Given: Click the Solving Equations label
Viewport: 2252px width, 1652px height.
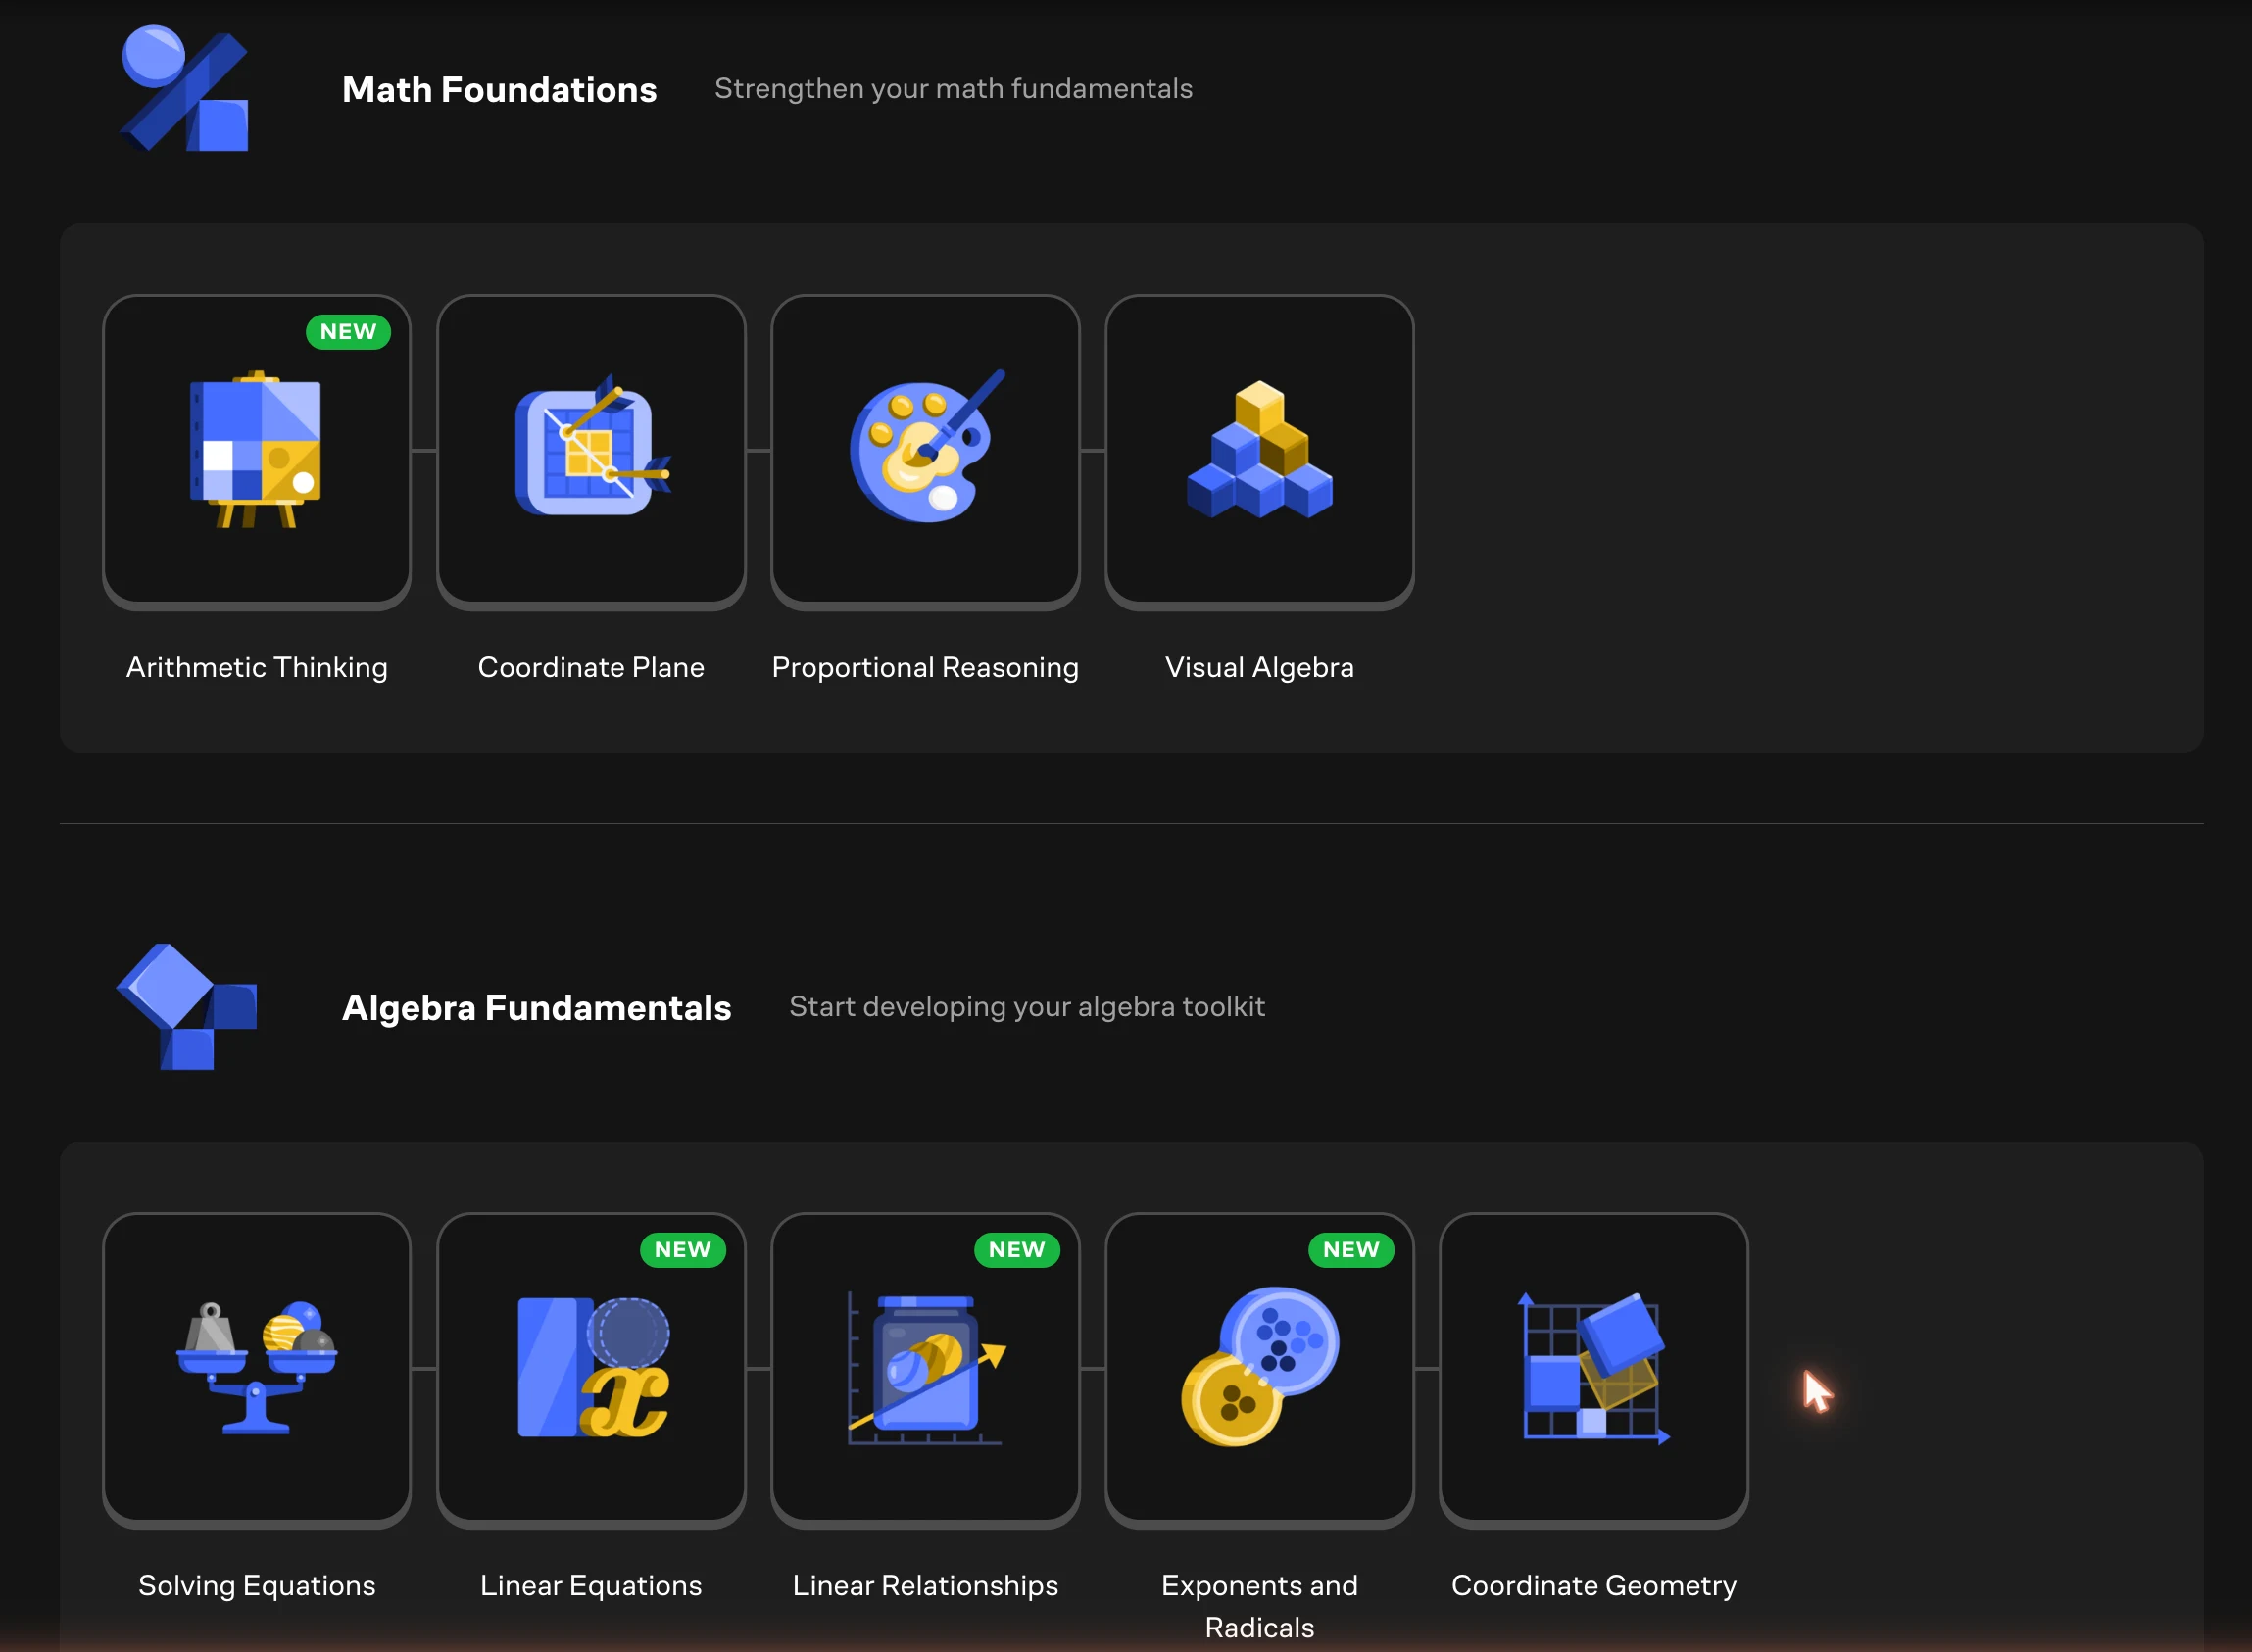Looking at the screenshot, I should point(257,1585).
